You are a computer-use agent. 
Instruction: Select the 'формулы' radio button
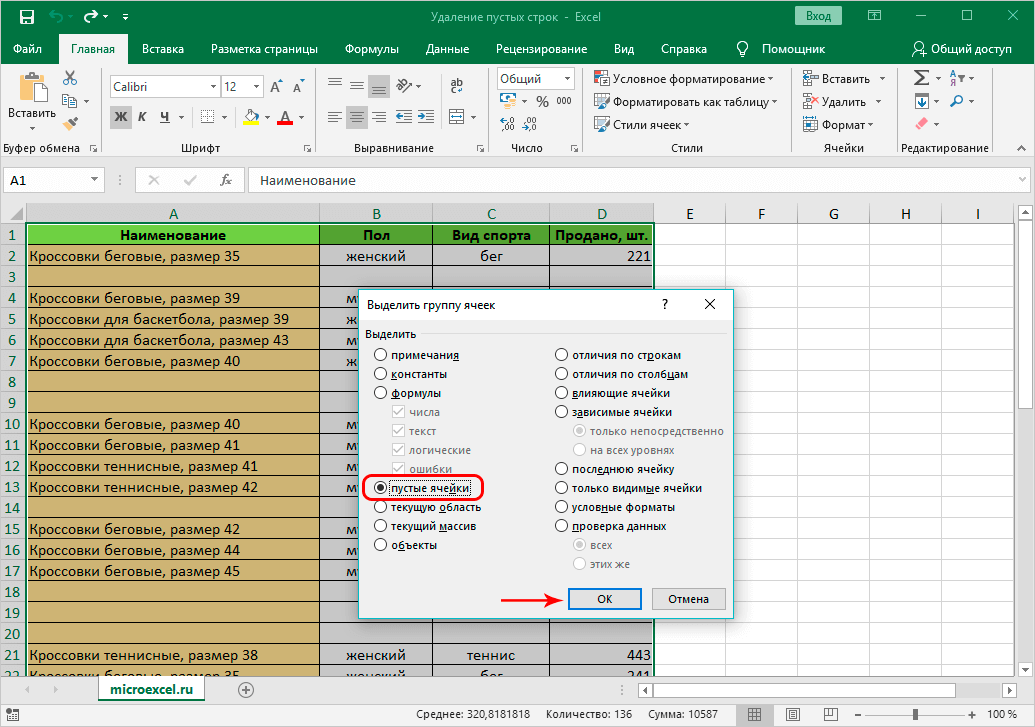380,393
